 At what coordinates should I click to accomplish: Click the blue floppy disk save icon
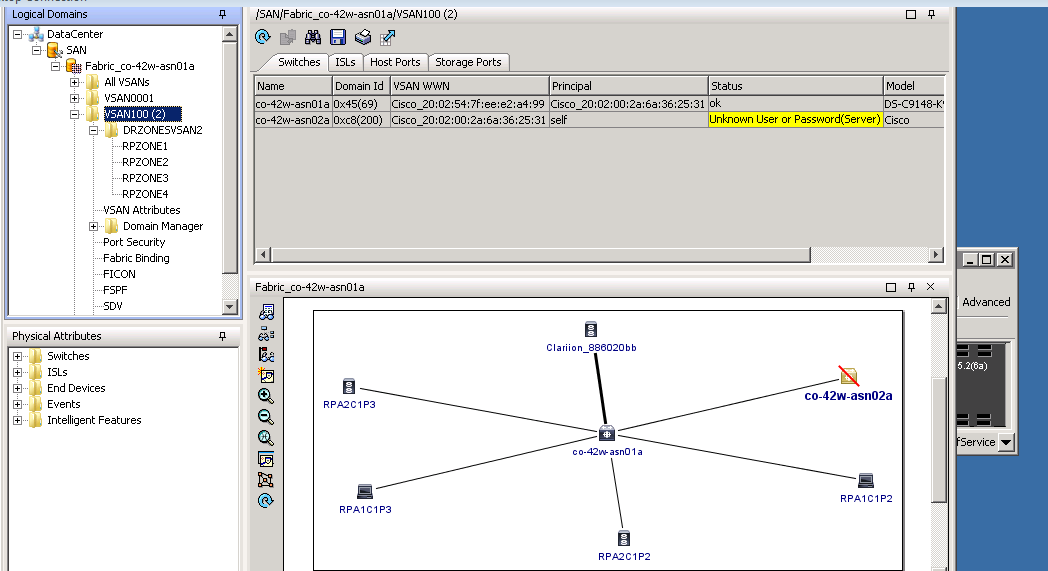(338, 37)
